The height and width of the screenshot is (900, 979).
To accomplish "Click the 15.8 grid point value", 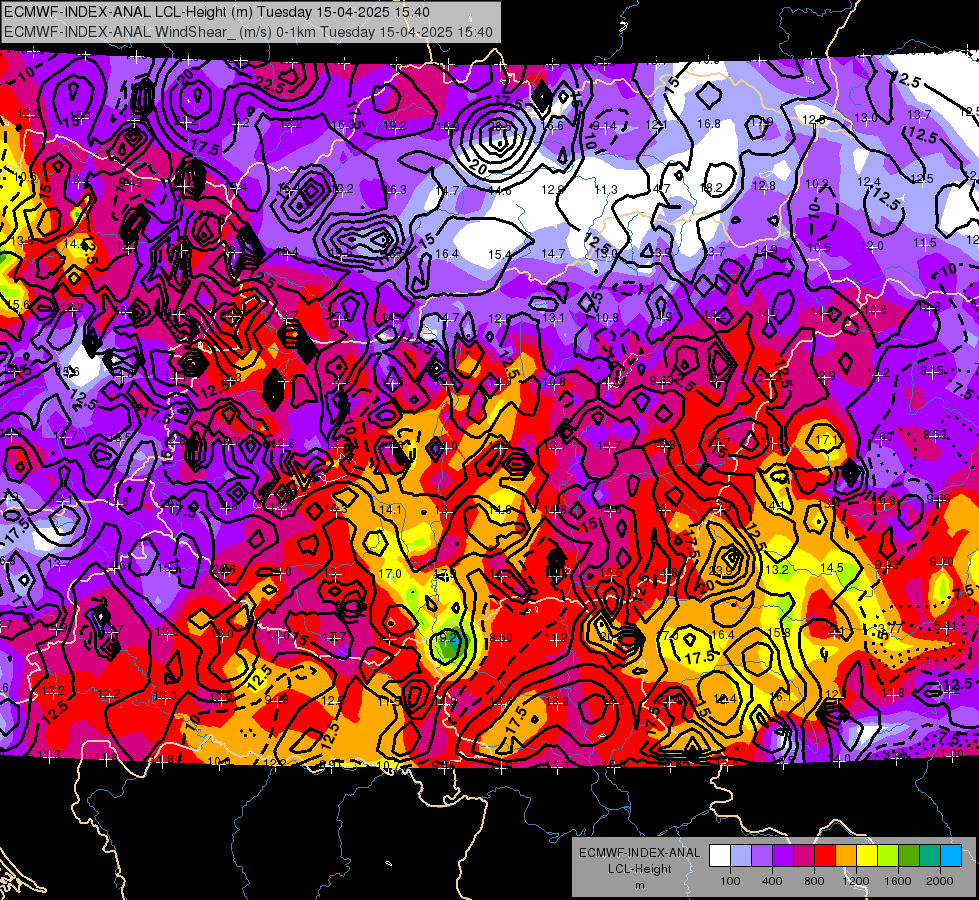I will click(779, 633).
